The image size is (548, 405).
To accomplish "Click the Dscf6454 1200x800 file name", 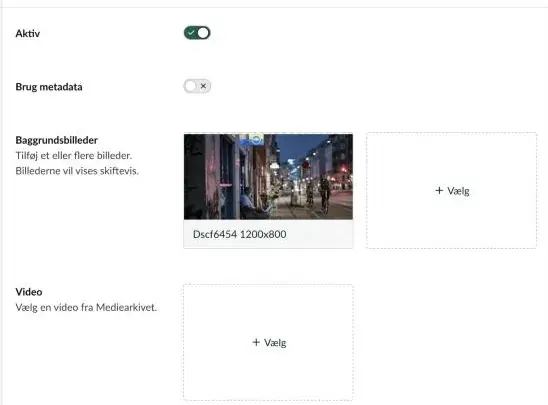I will (239, 234).
